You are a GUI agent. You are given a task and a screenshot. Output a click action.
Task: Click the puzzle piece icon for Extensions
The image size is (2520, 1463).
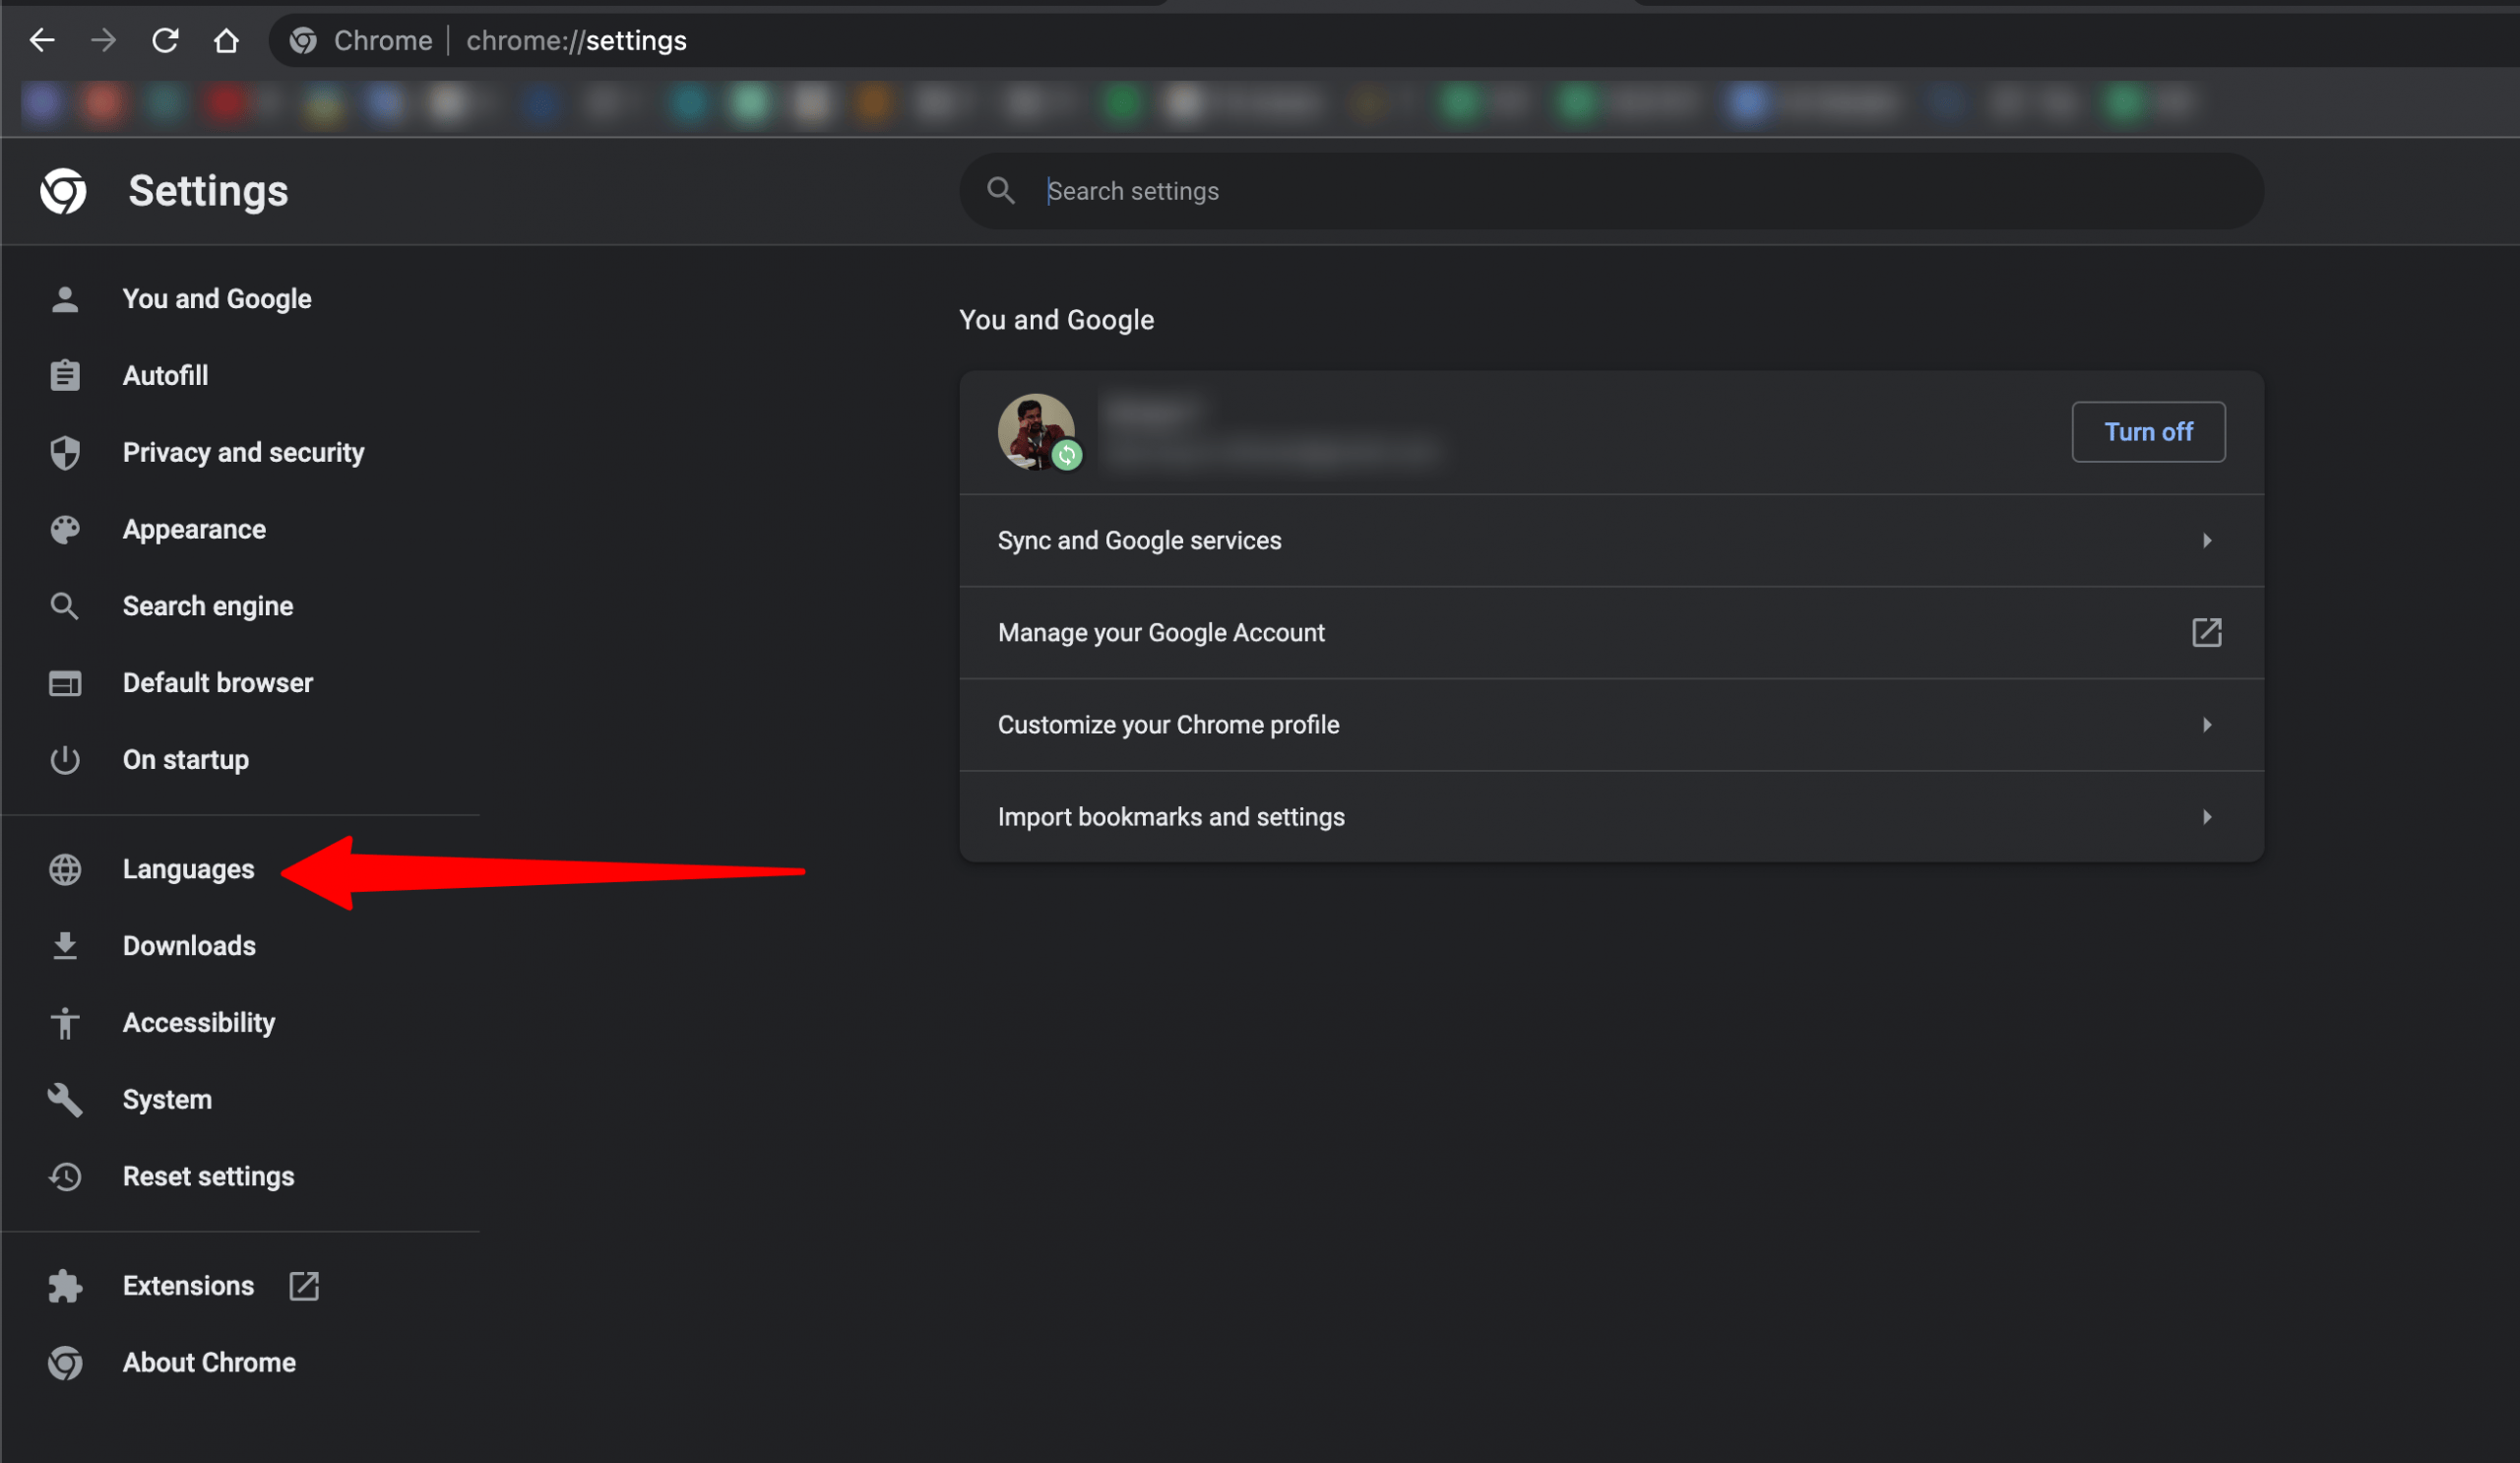(65, 1286)
